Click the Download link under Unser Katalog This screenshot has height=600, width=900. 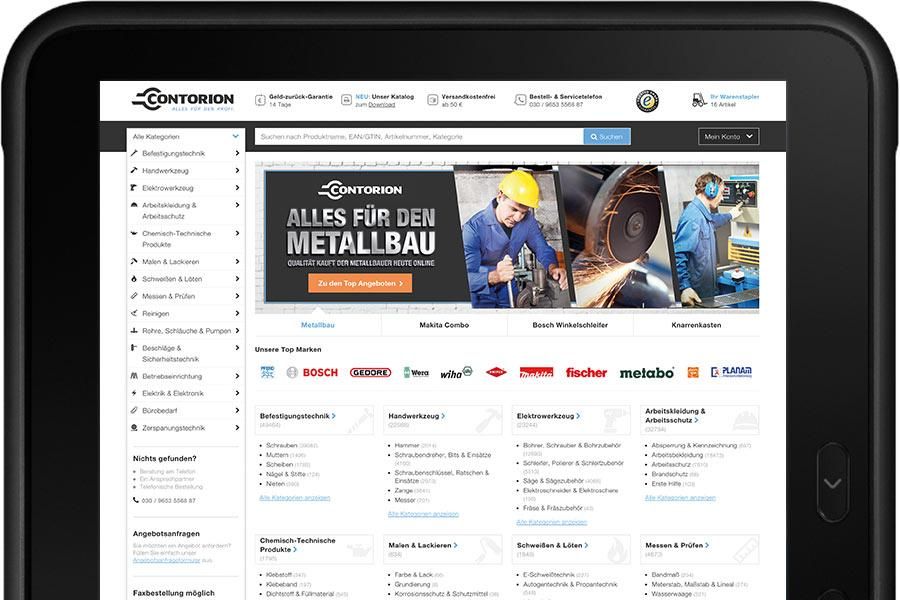380,103
